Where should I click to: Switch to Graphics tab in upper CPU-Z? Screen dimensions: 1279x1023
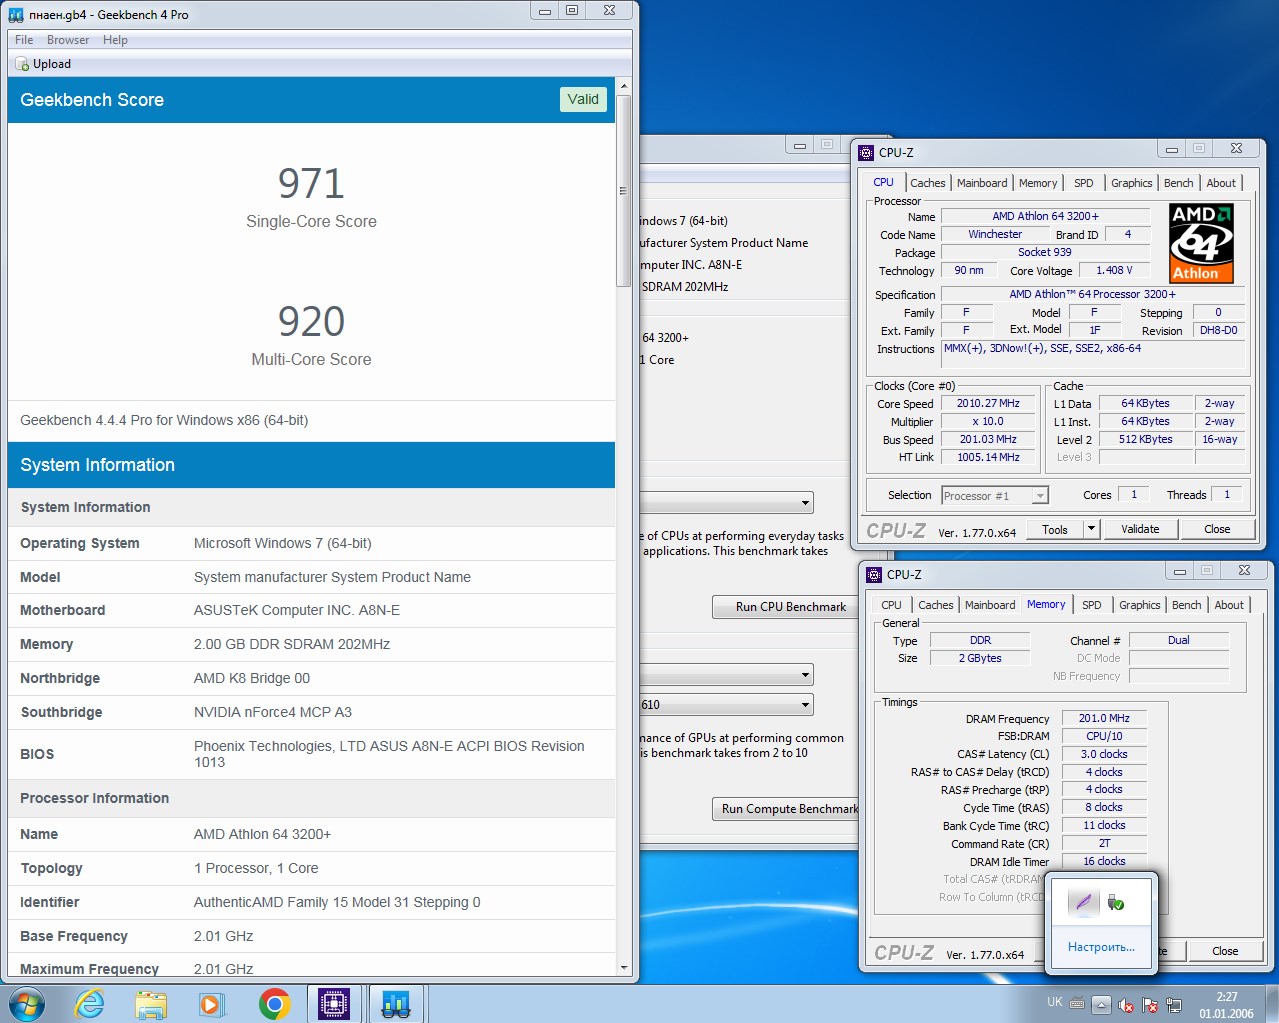click(x=1131, y=183)
